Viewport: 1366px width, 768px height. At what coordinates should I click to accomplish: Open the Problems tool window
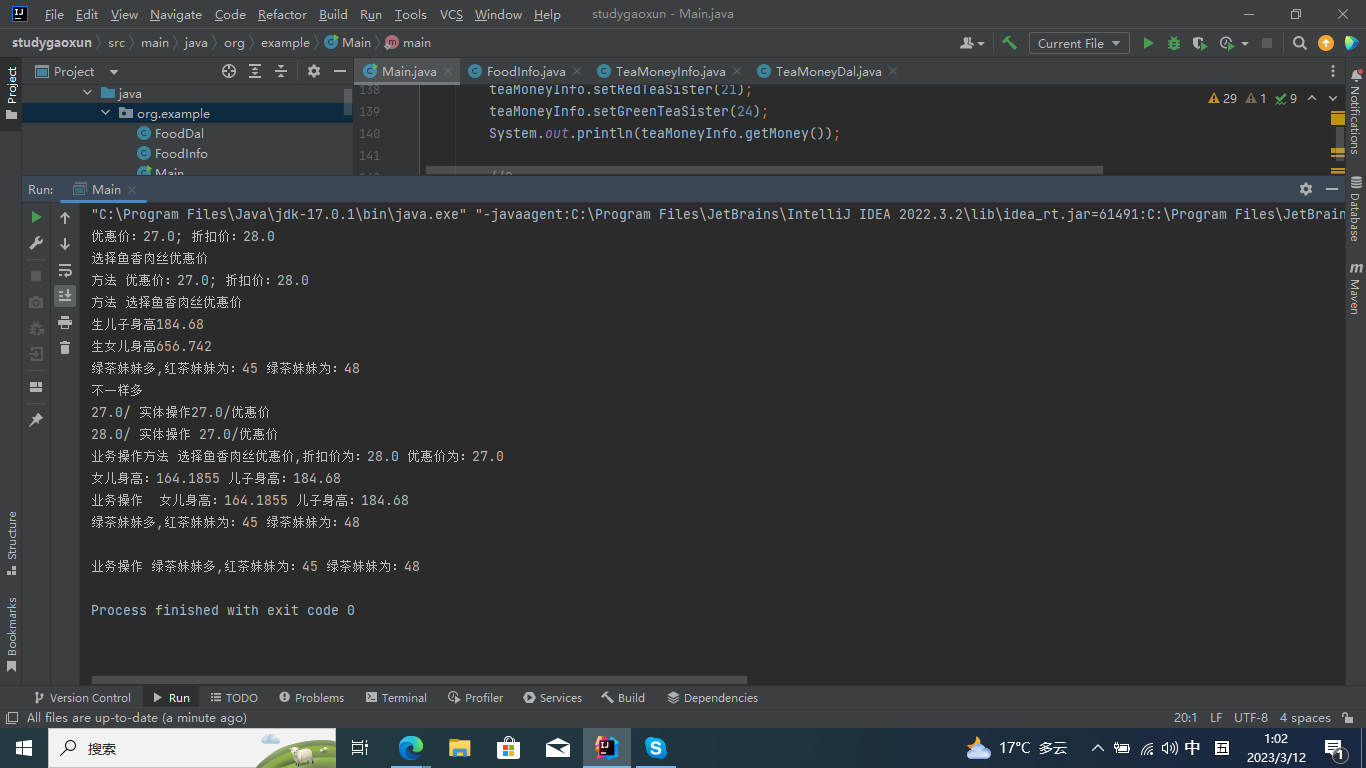[312, 697]
